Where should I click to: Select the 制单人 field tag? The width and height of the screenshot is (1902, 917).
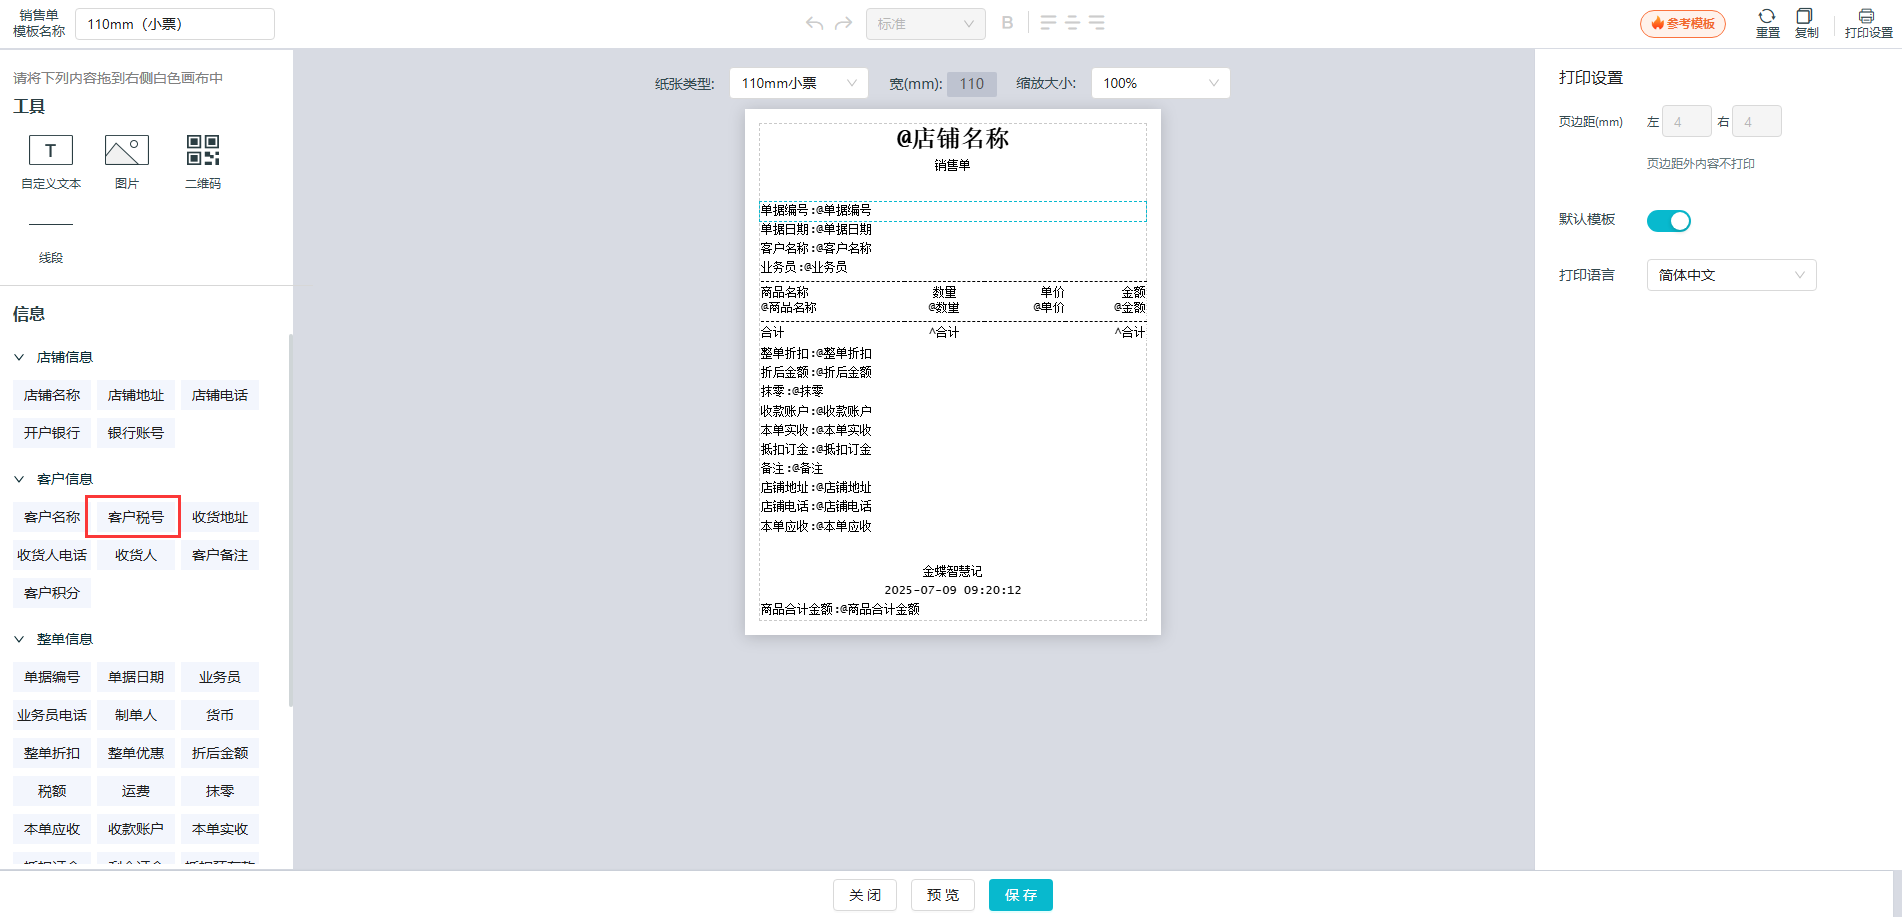pyautogui.click(x=136, y=715)
